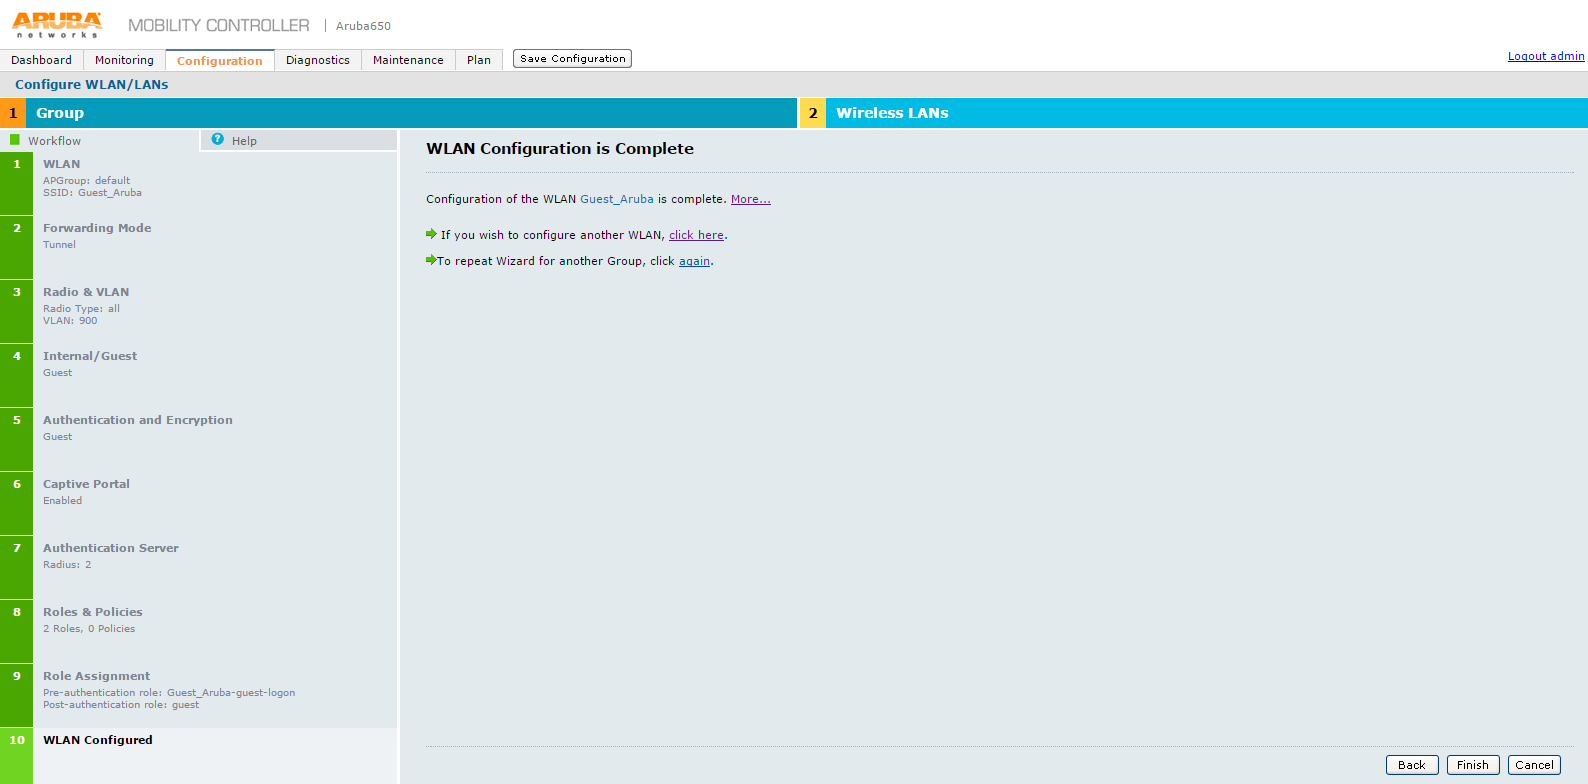Click the 'APGroup: default' text
This screenshot has width=1588, height=784.
(86, 181)
